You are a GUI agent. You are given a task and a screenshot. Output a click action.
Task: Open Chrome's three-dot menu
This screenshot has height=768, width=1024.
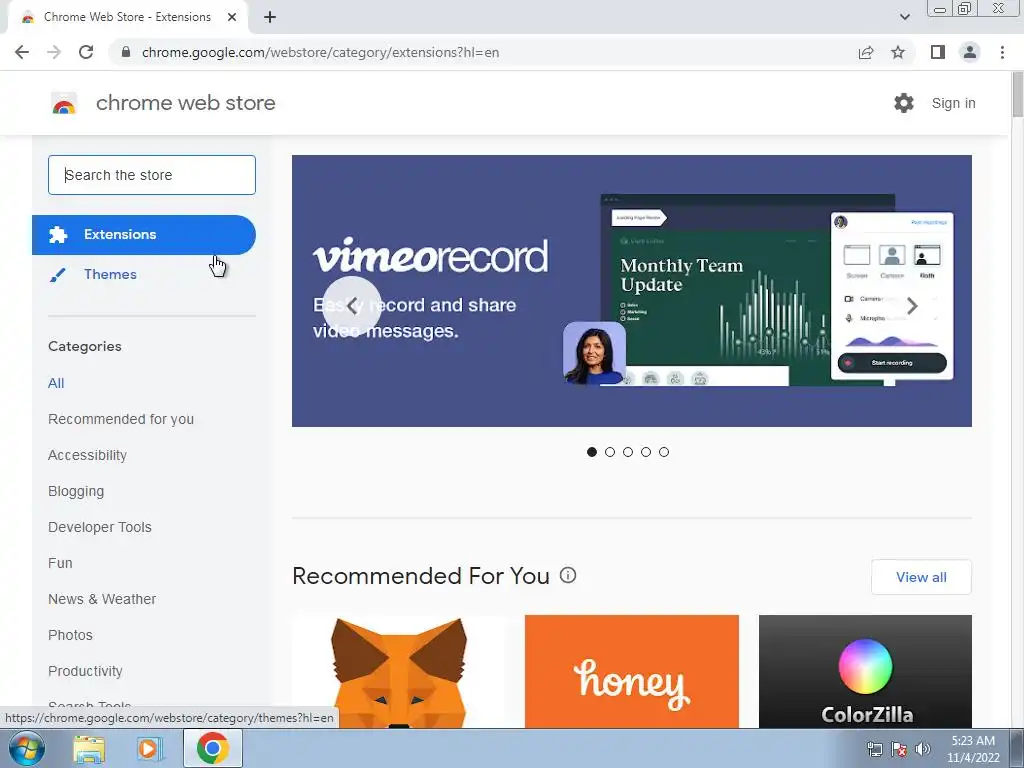tap(1002, 52)
